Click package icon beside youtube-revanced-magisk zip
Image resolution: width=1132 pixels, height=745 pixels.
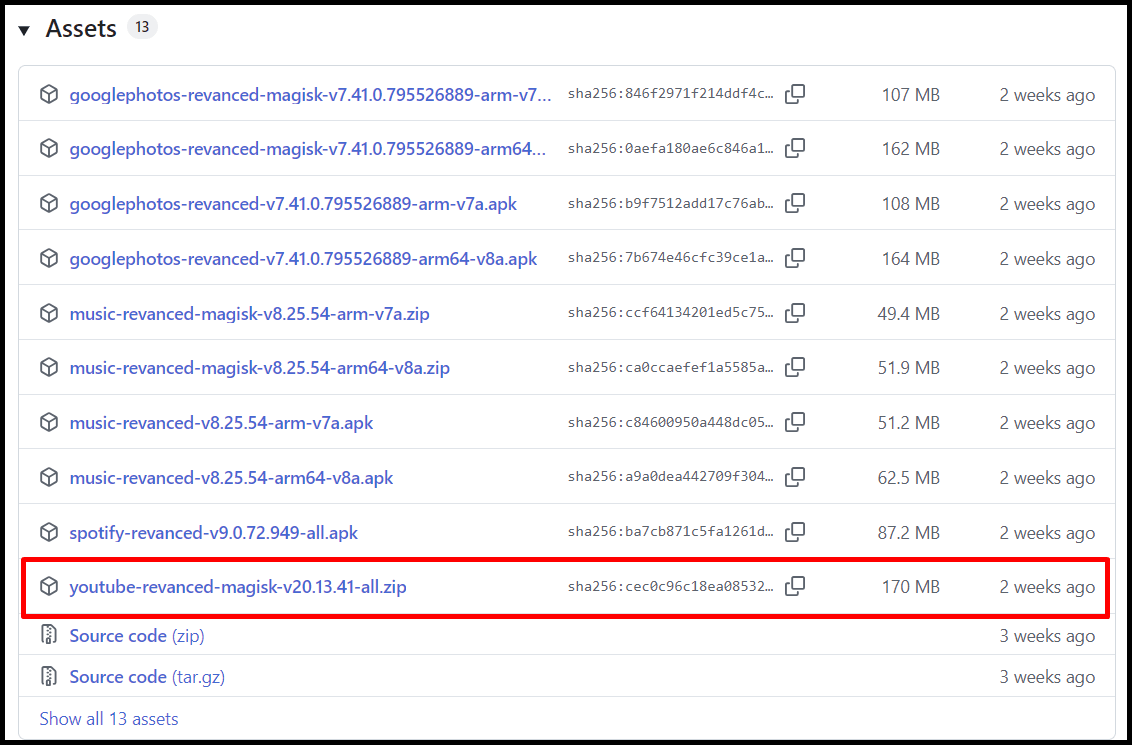coord(48,586)
